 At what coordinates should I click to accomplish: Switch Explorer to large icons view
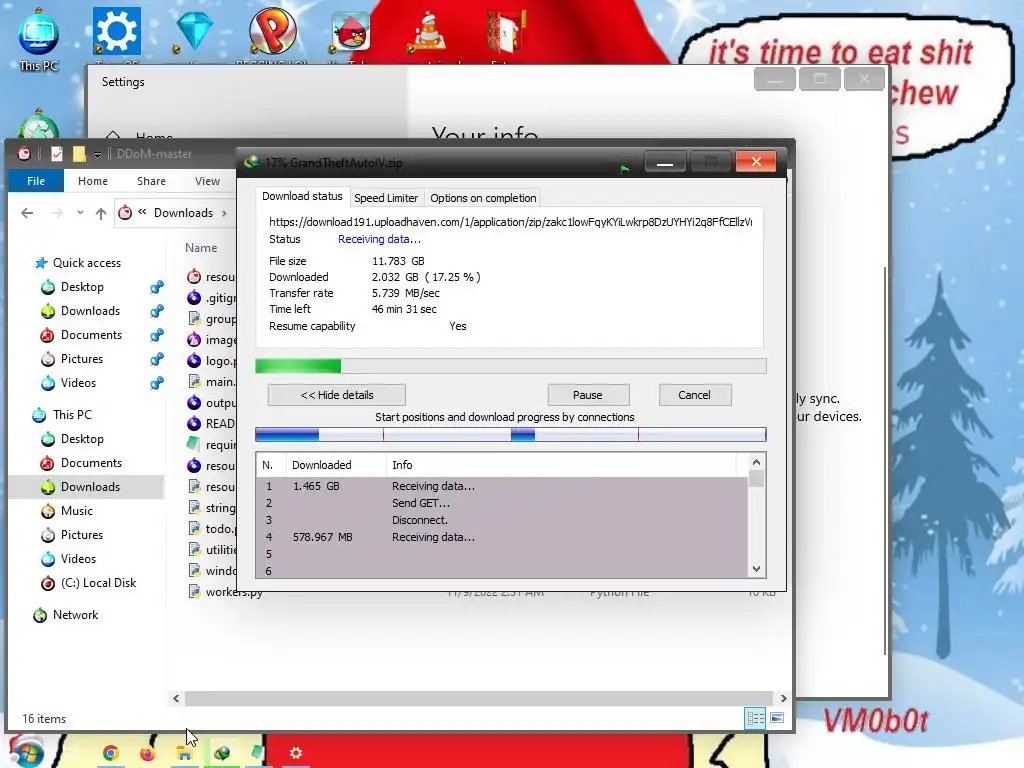click(777, 718)
